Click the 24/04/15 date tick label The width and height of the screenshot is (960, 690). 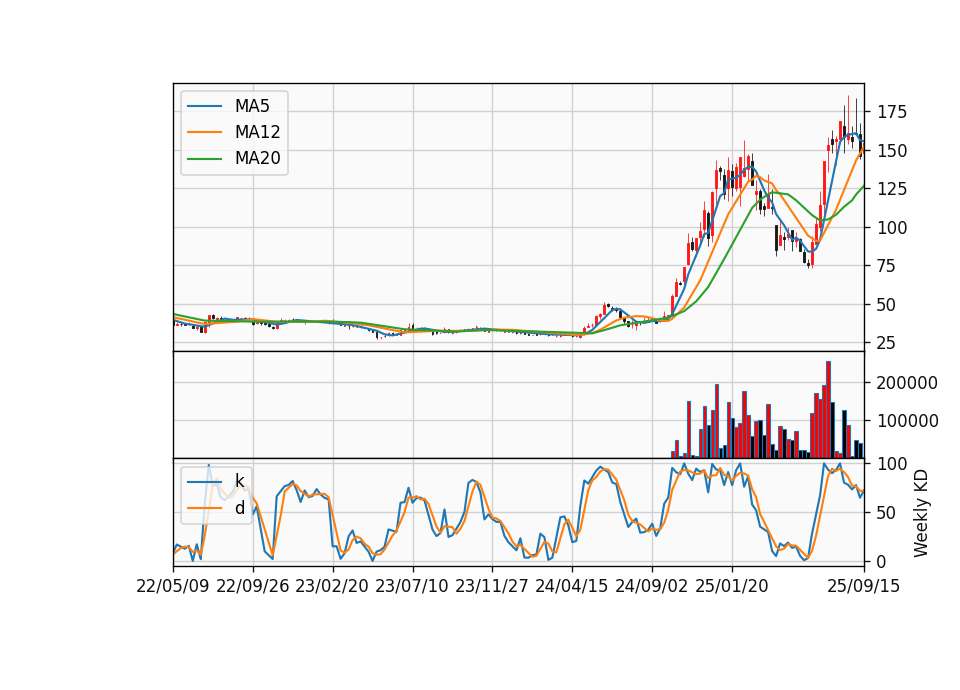[572, 586]
